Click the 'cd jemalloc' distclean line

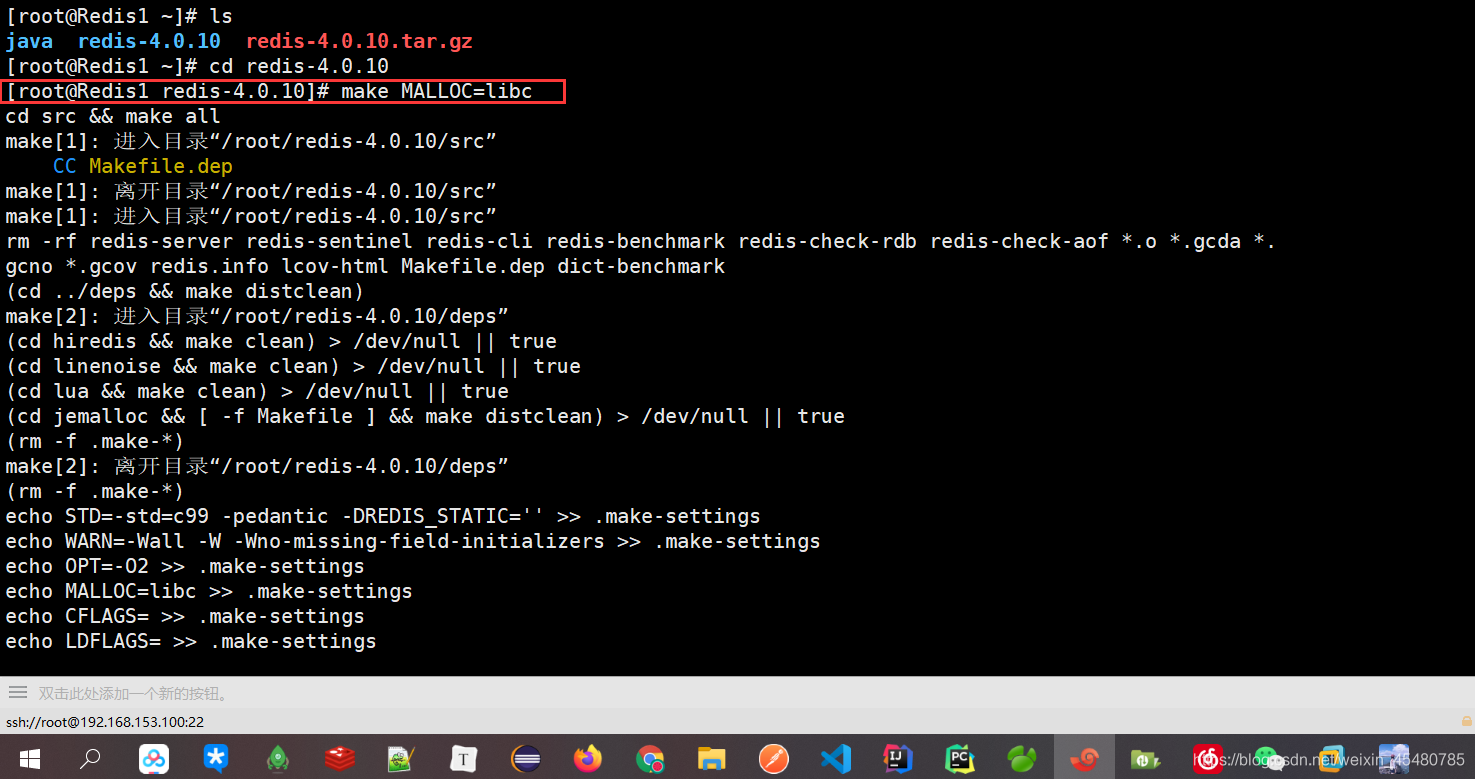click(425, 417)
